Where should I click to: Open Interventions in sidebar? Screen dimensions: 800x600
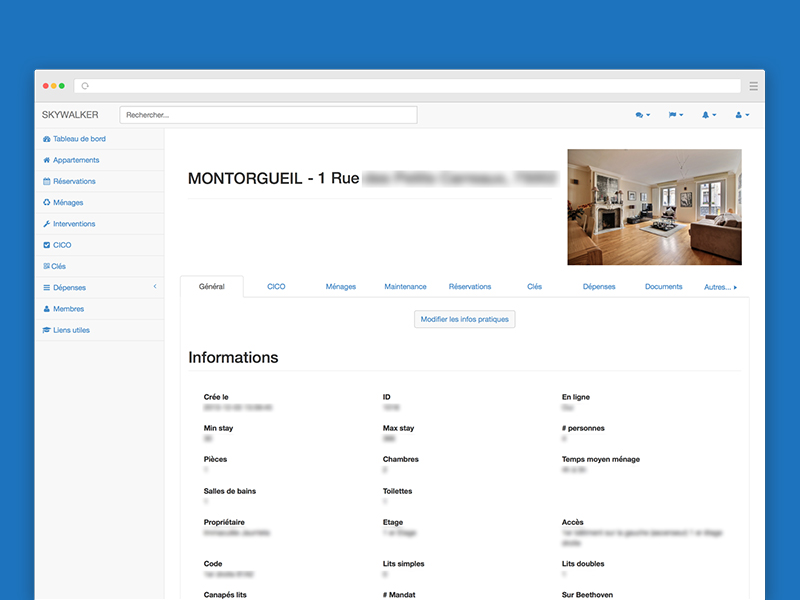(x=99, y=224)
